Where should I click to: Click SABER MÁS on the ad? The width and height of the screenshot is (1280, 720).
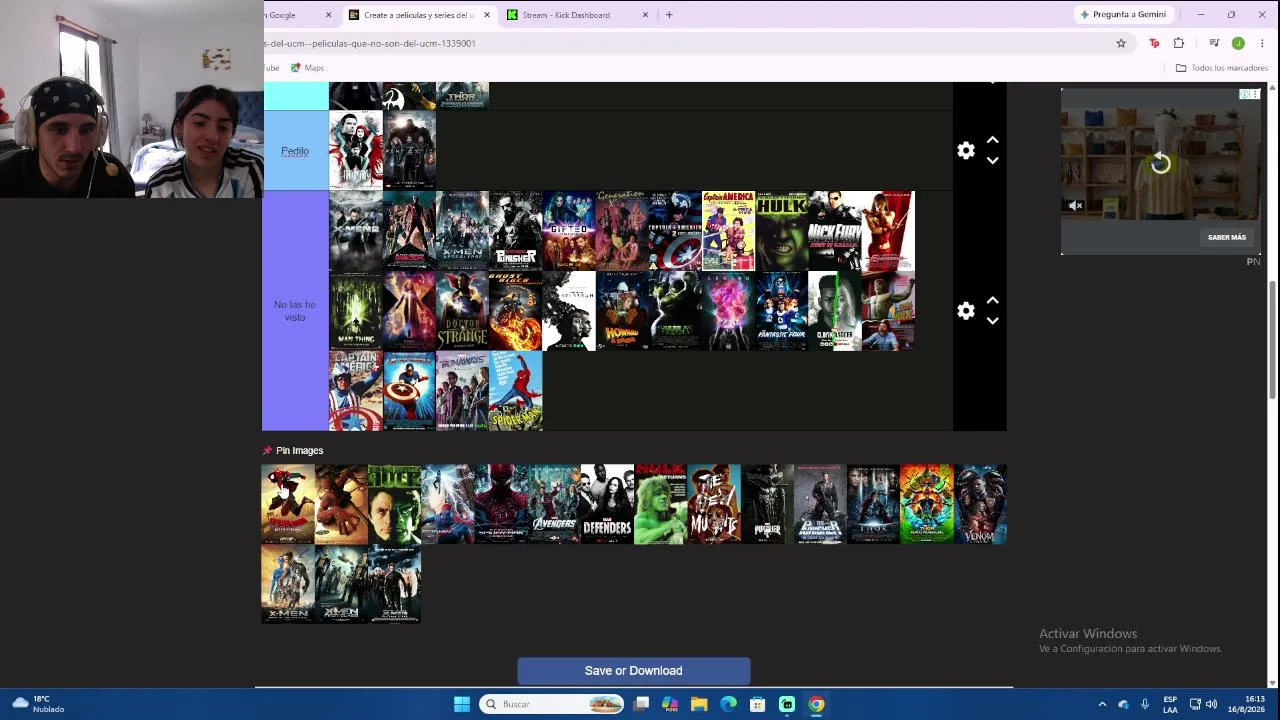1227,238
